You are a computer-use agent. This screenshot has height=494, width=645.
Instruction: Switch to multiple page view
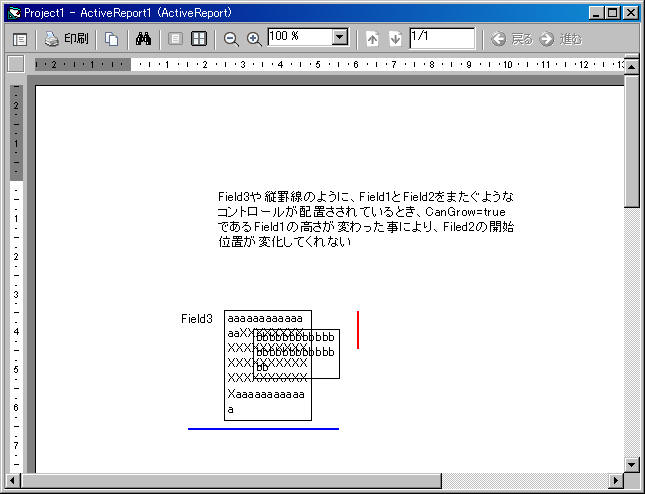(x=199, y=39)
